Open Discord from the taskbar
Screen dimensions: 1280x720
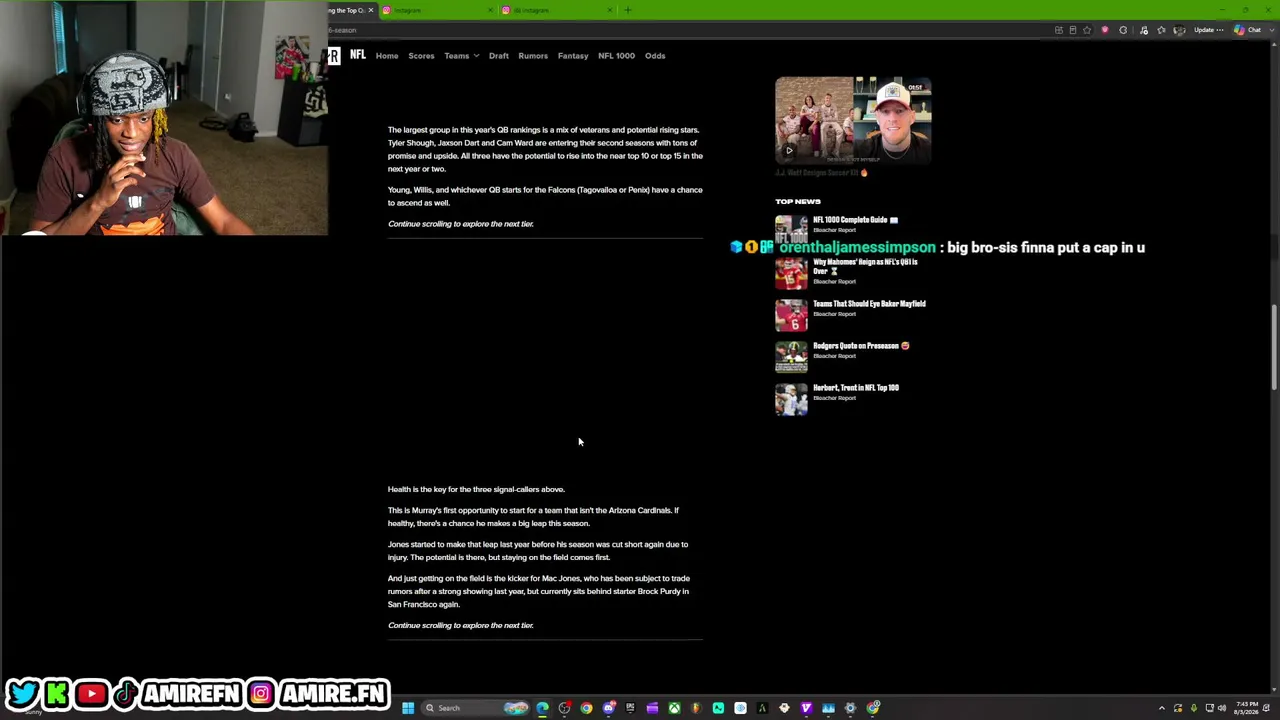coord(608,708)
